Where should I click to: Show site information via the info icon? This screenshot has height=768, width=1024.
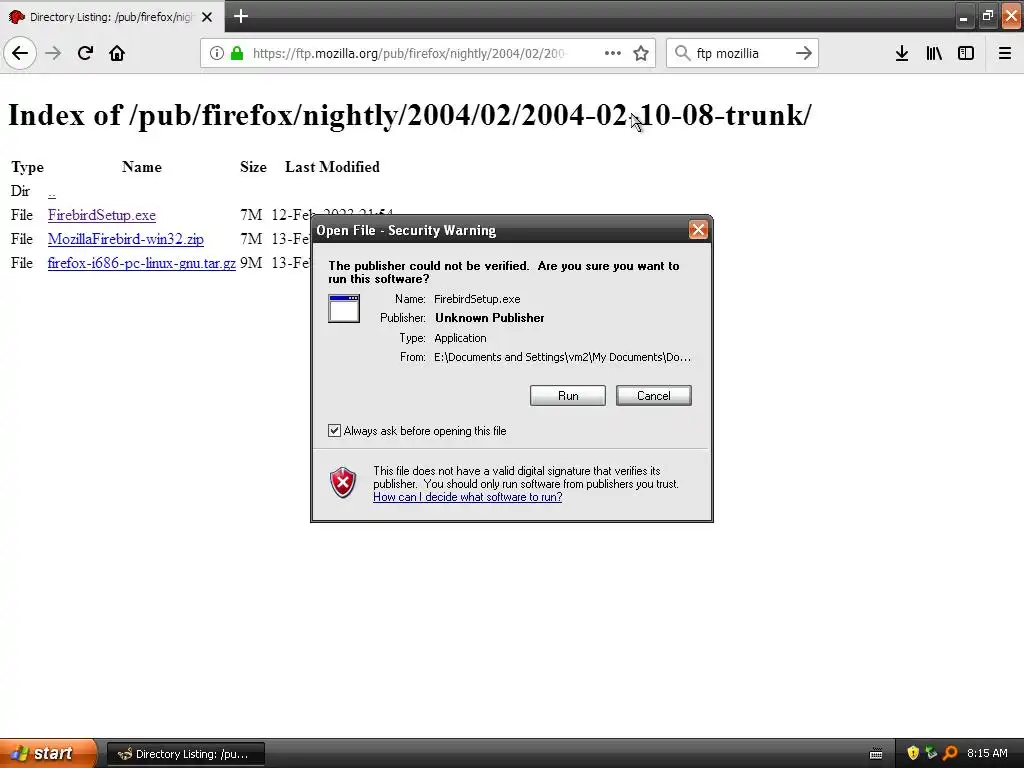pos(217,53)
